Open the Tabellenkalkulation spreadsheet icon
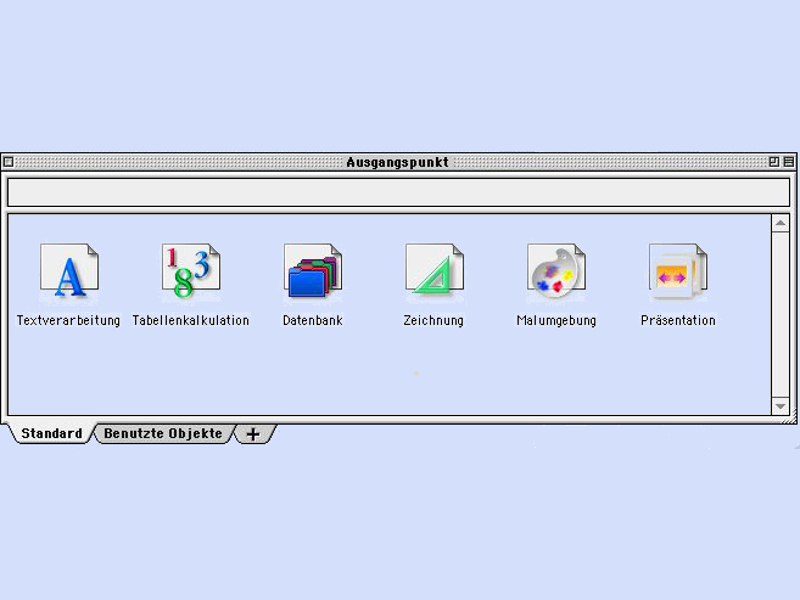This screenshot has height=600, width=800. click(190, 272)
